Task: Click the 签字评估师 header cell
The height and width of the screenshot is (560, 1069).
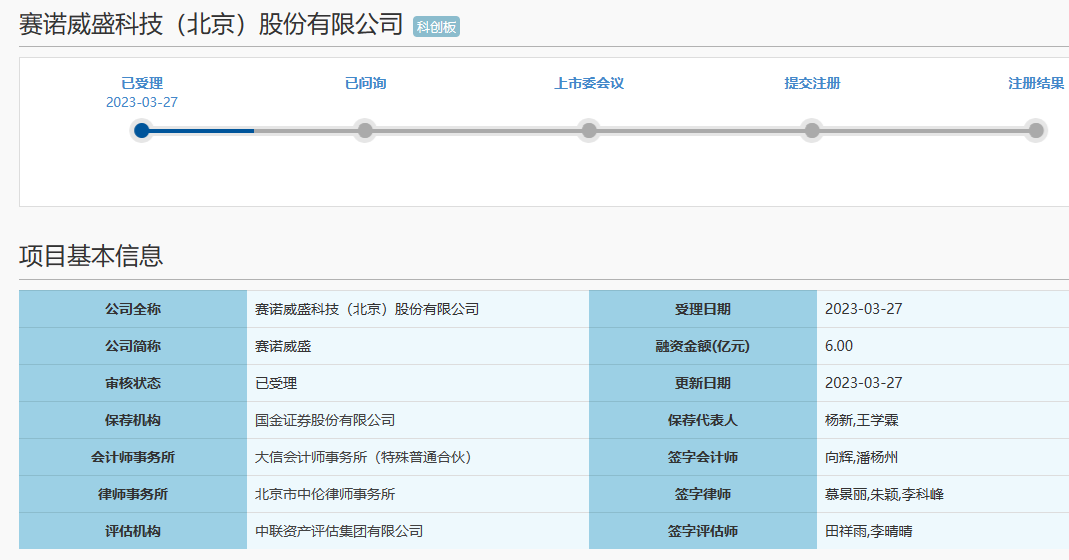Action: (x=703, y=531)
